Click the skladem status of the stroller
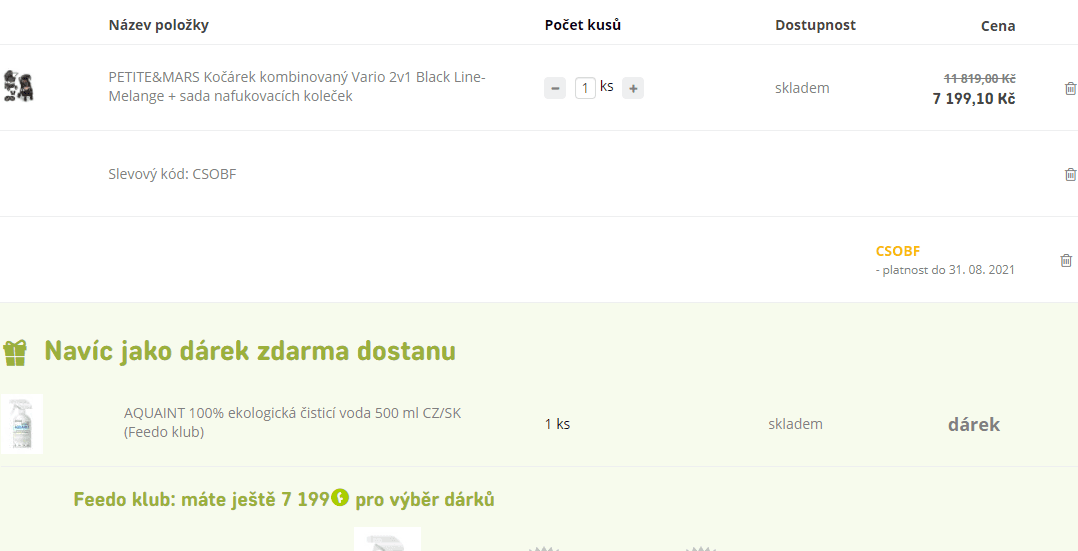 (x=802, y=88)
